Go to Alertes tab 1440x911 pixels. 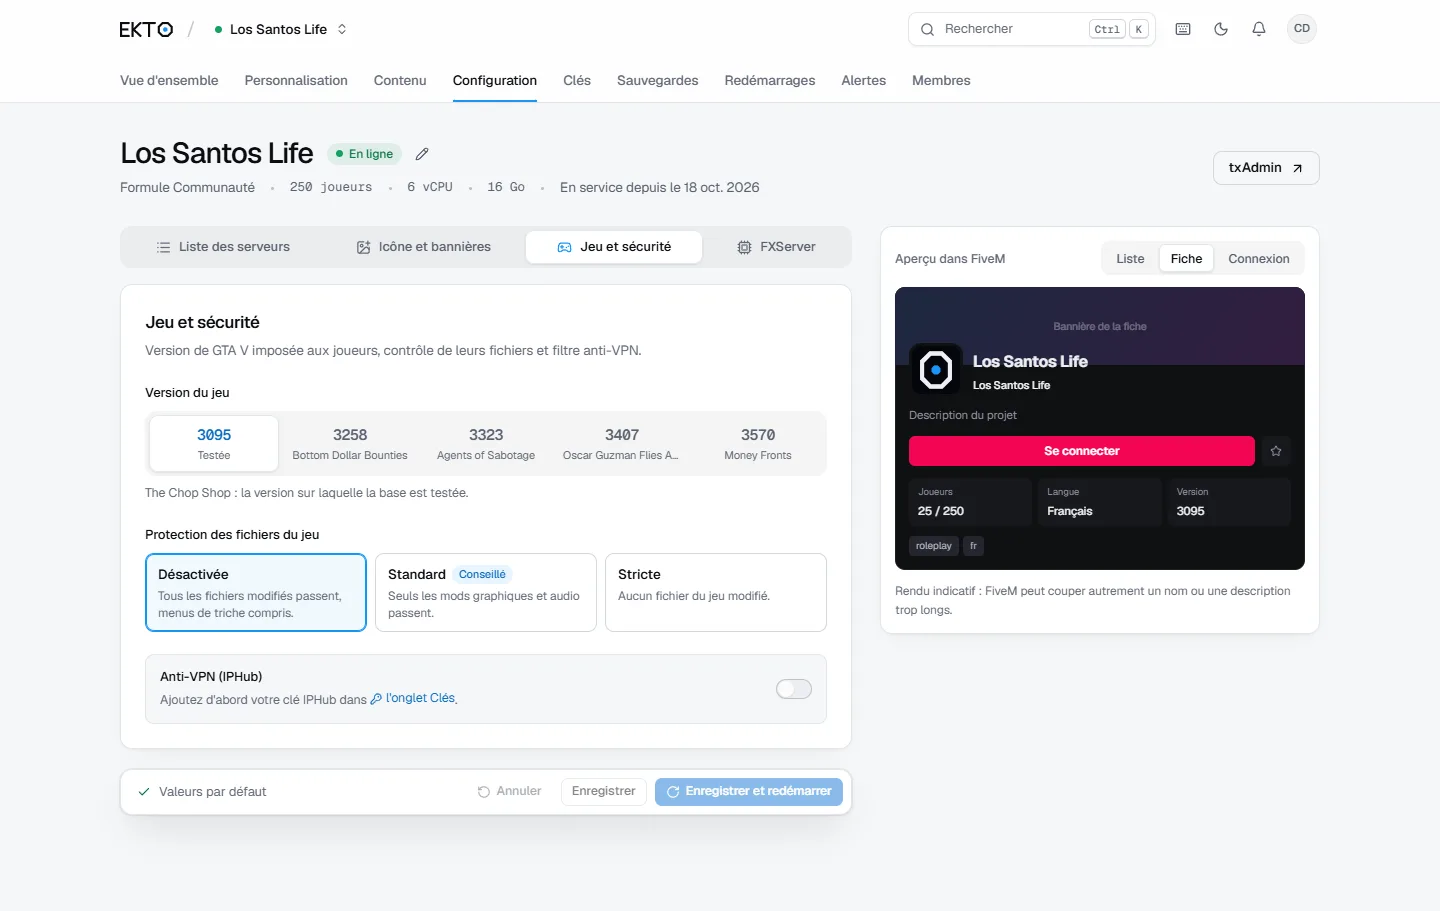tap(864, 80)
